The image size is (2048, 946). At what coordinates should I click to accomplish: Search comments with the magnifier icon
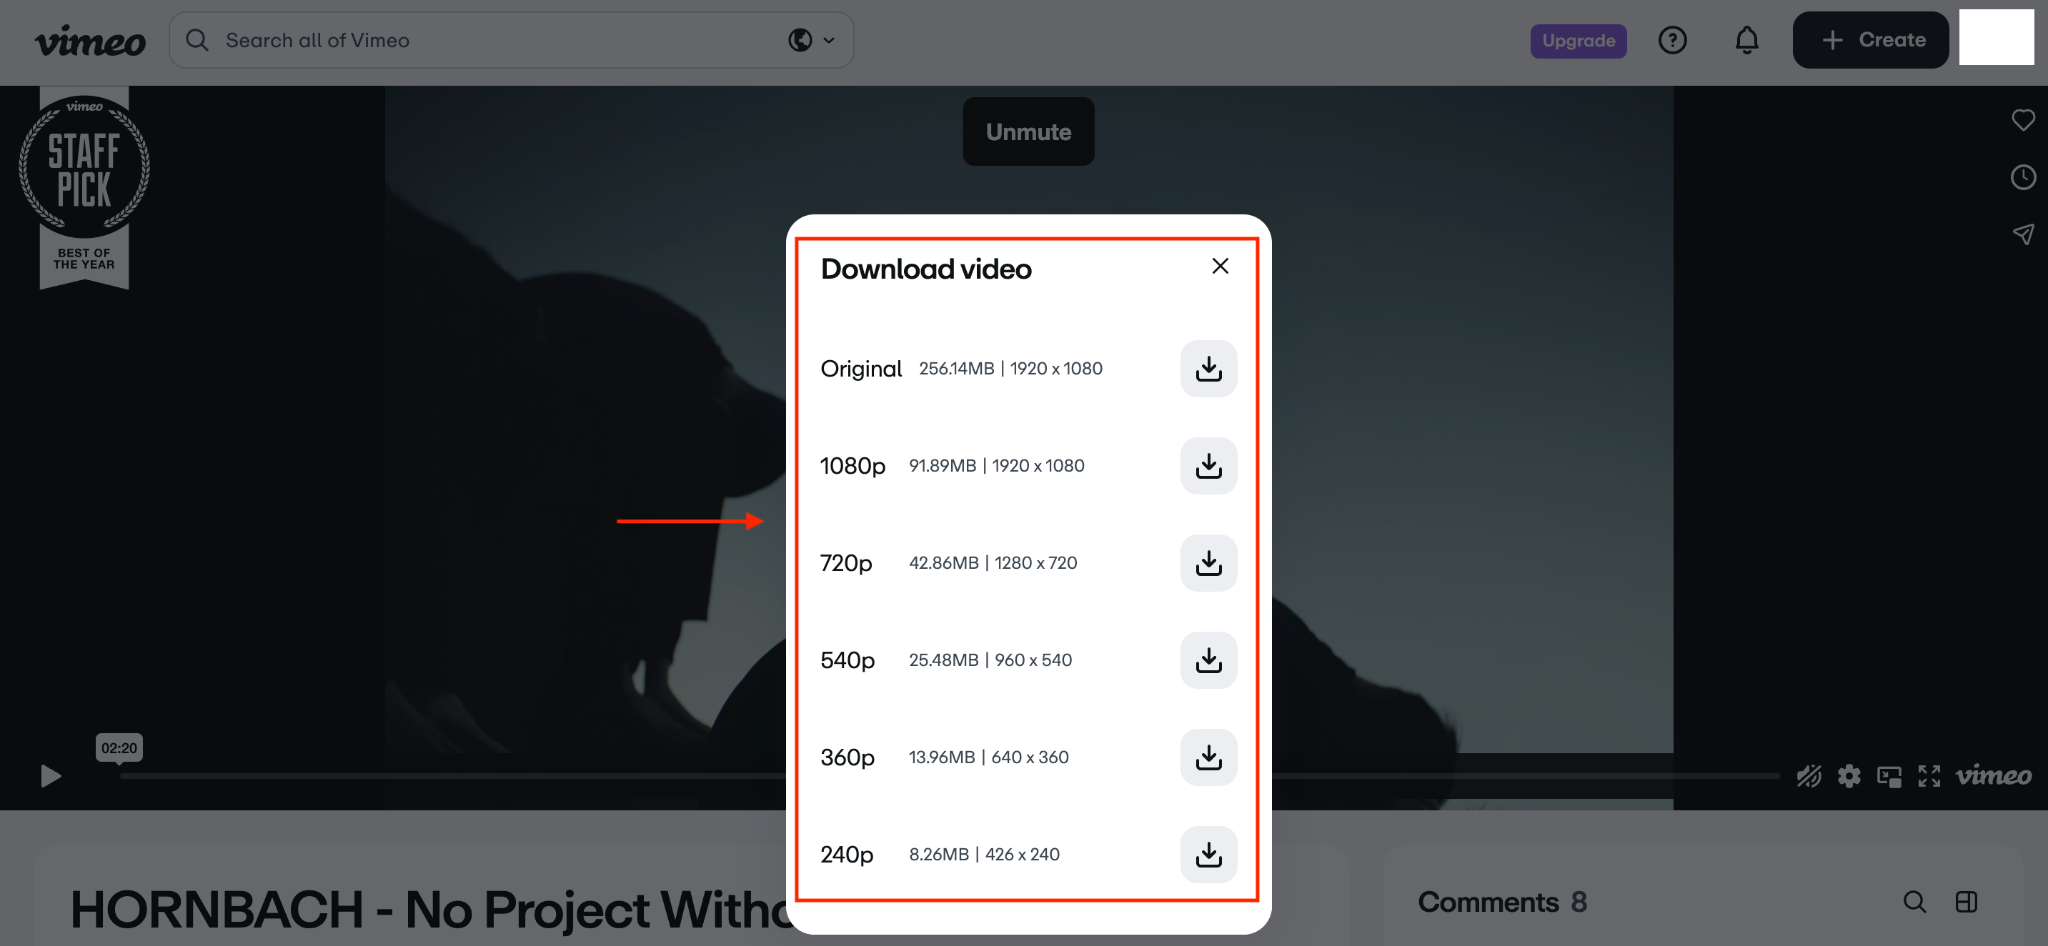pyautogui.click(x=1915, y=901)
